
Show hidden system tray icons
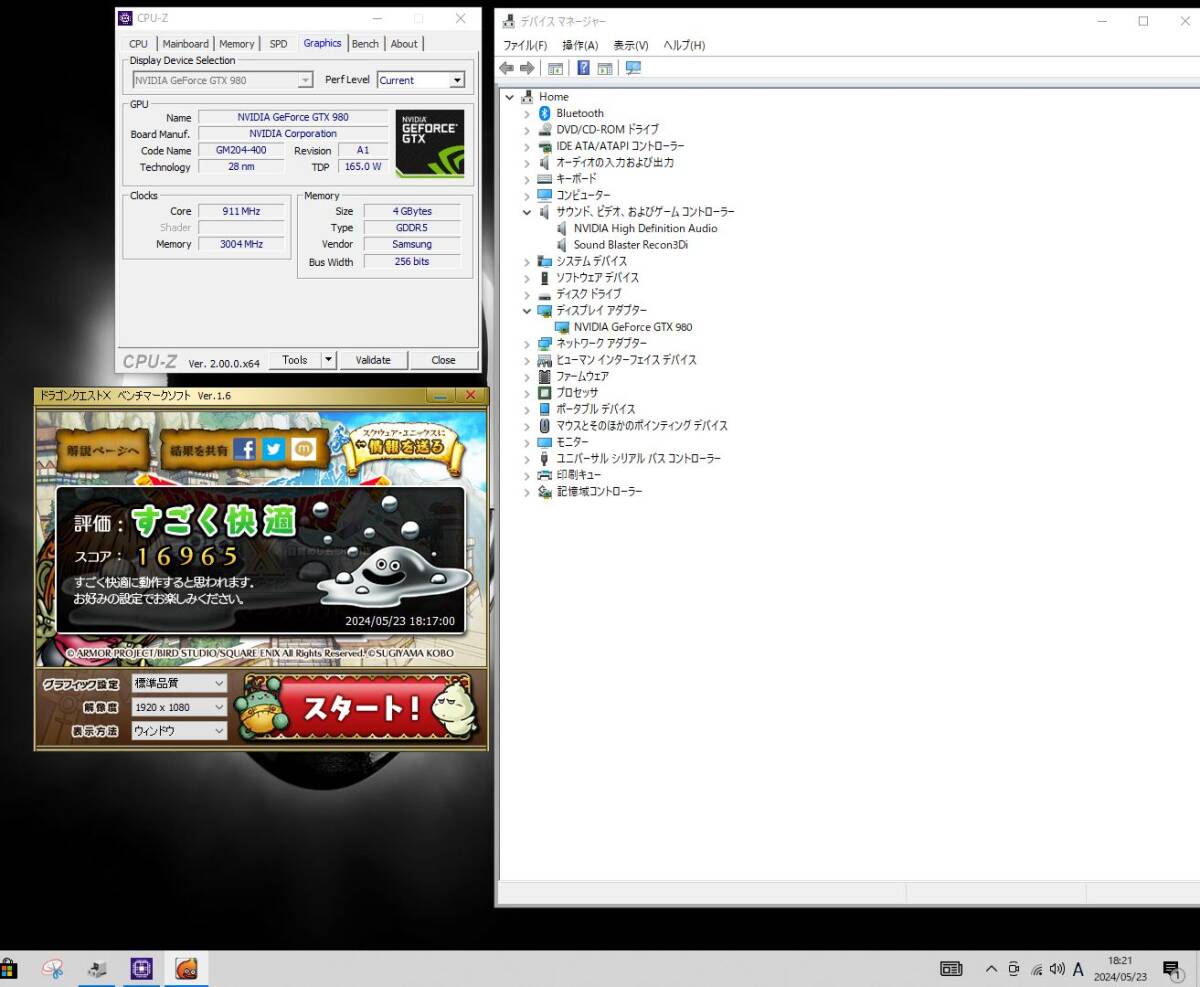(x=991, y=969)
